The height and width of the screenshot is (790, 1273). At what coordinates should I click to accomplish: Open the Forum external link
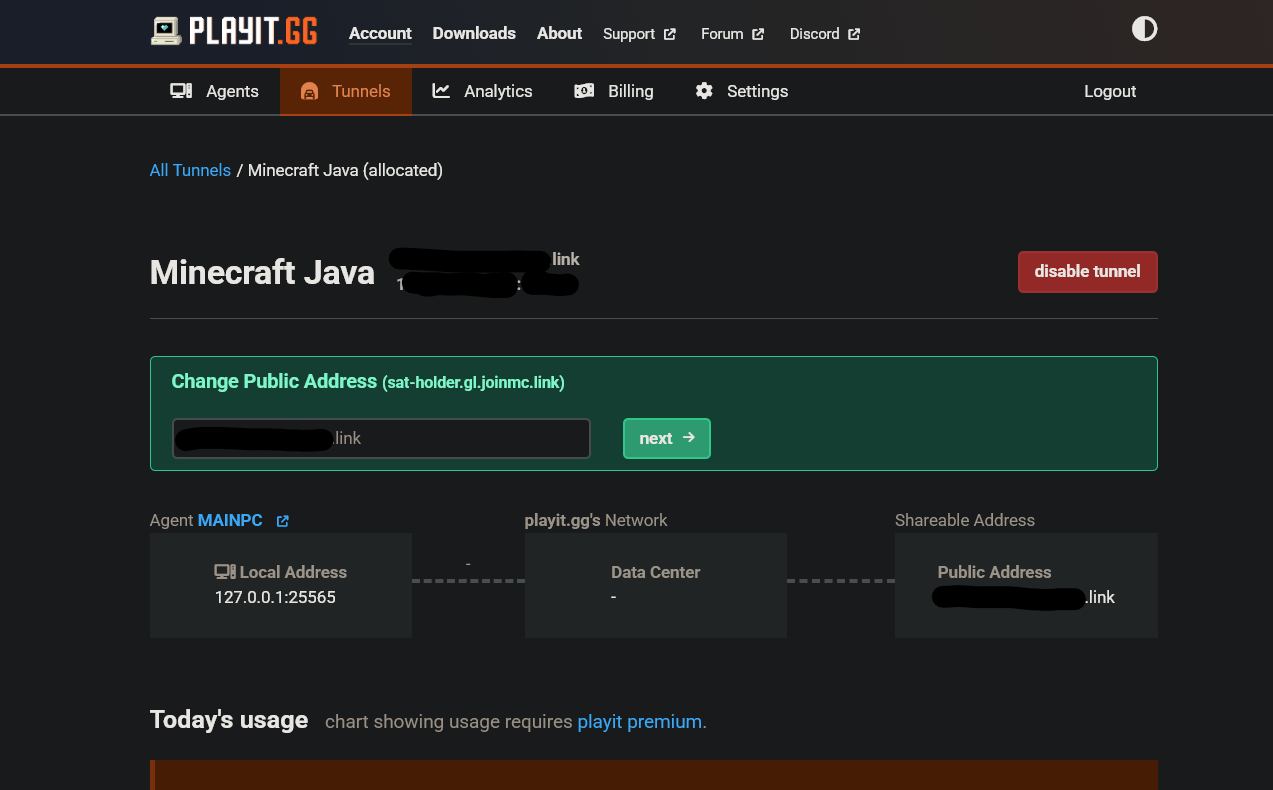(732, 34)
